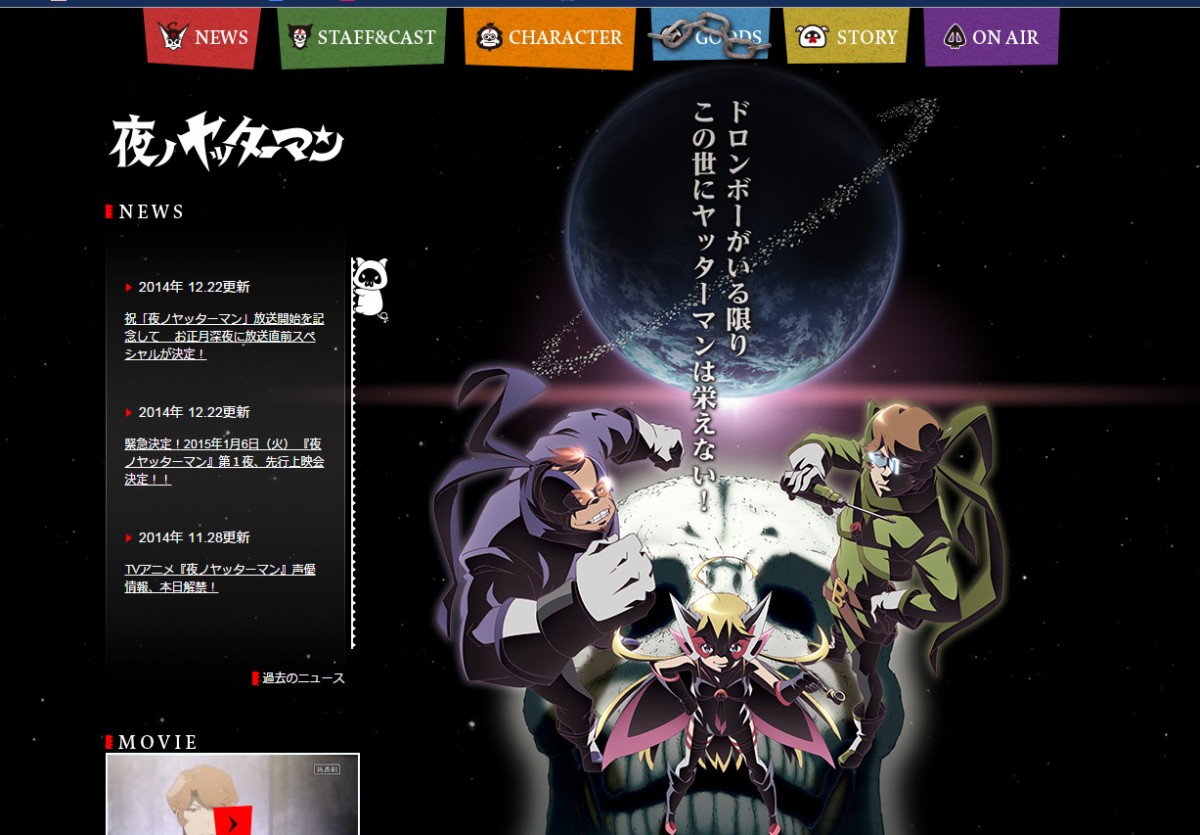The image size is (1200, 835).
Task: Switch to the STORY navigation tab
Action: (846, 37)
